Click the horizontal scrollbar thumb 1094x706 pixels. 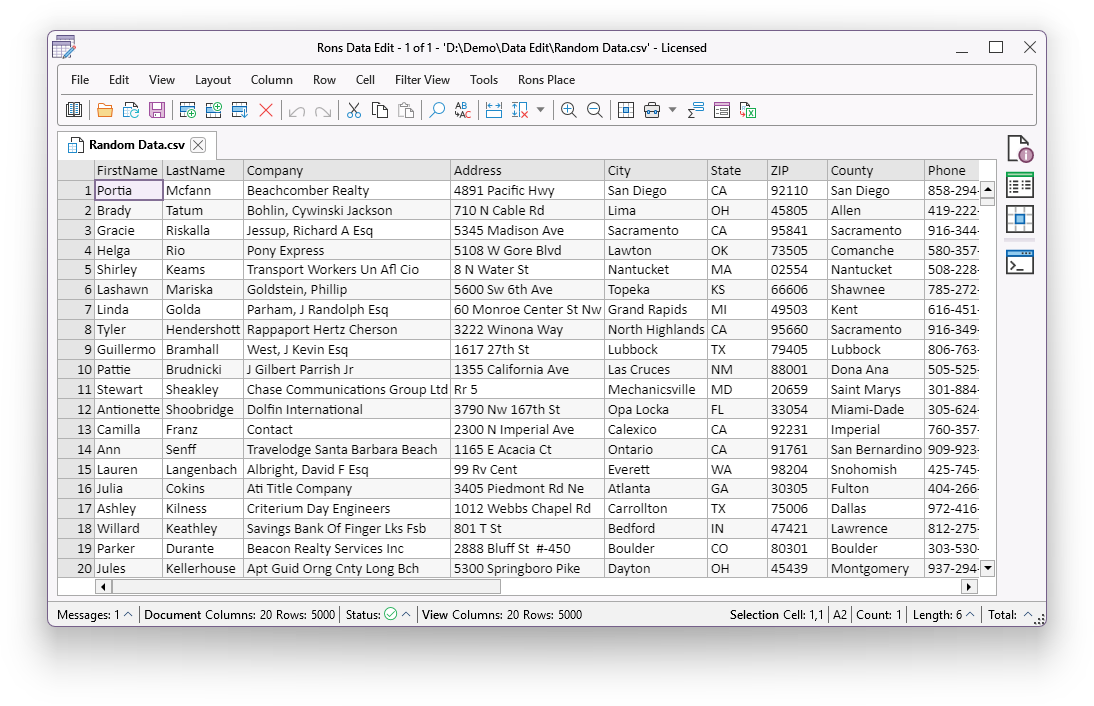point(306,587)
